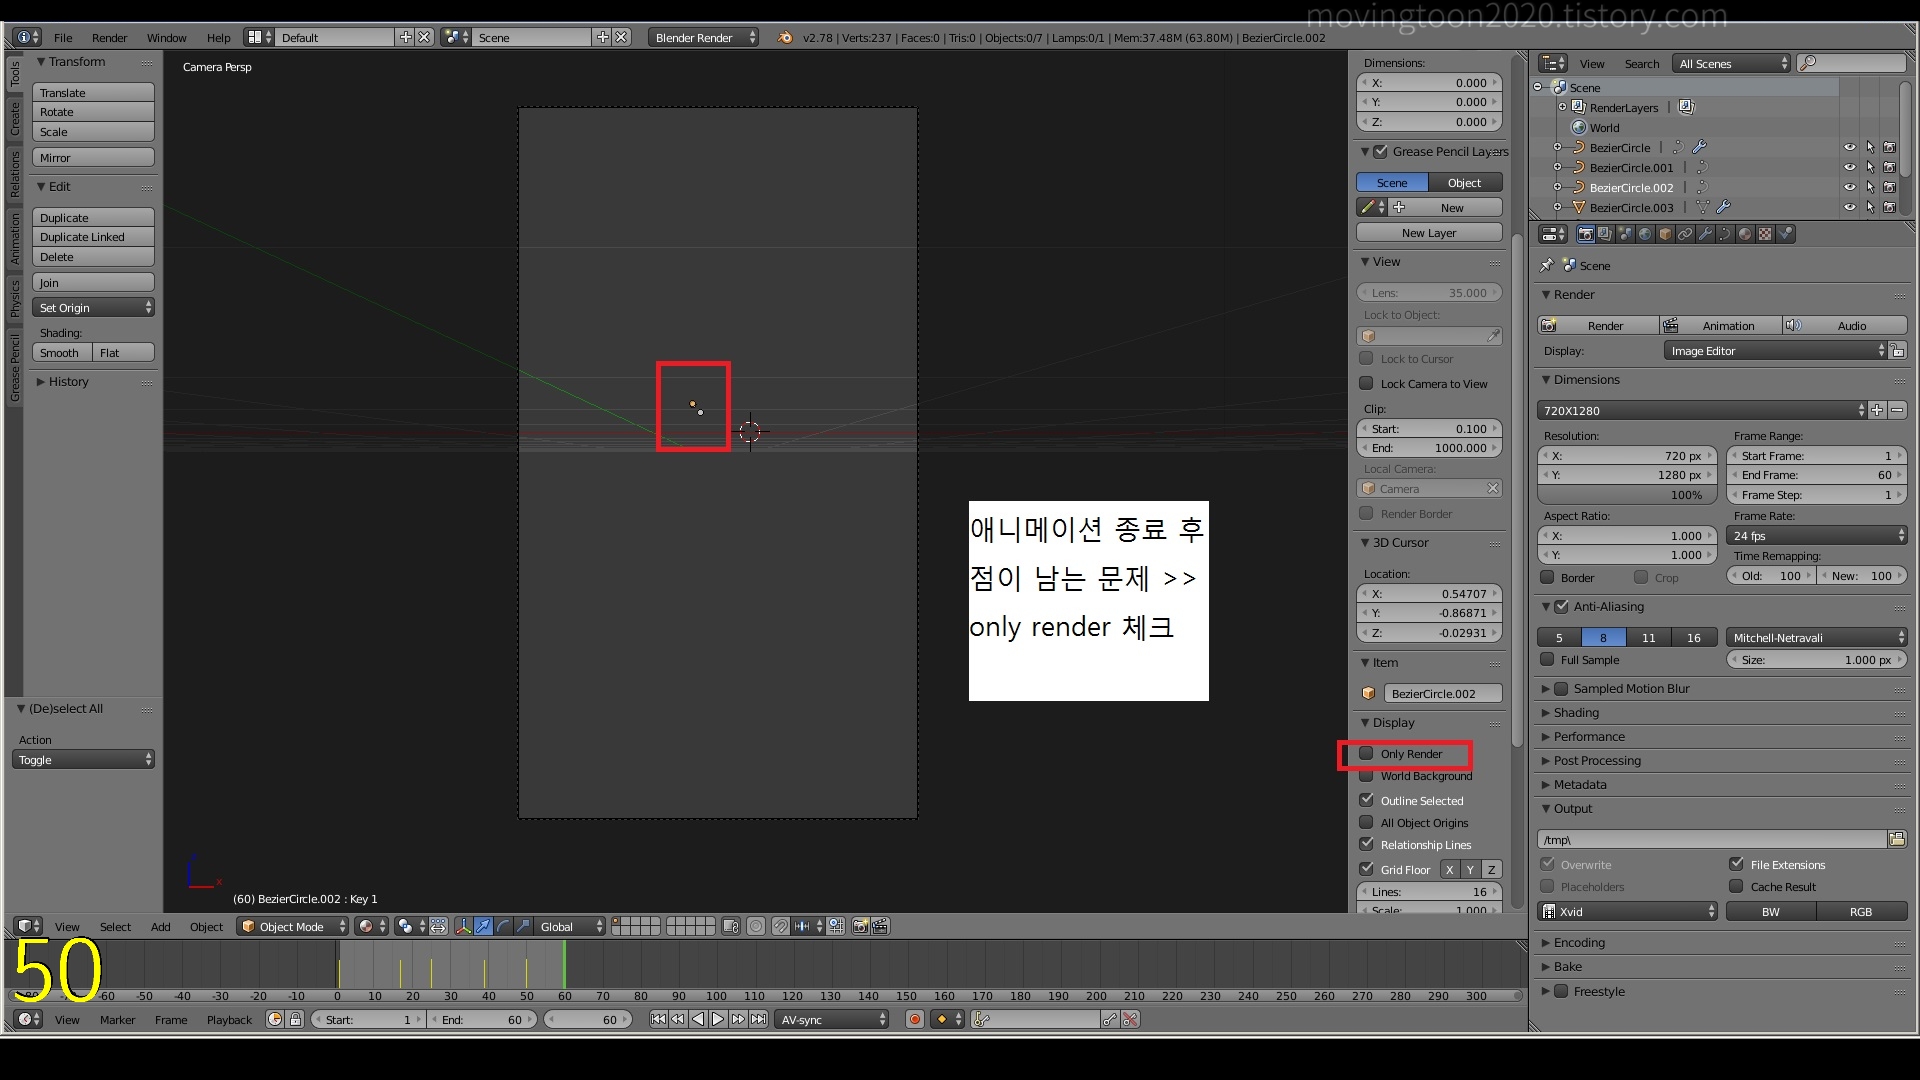The width and height of the screenshot is (1920, 1080).
Task: Enable the Only Render checkbox
Action: click(1366, 754)
